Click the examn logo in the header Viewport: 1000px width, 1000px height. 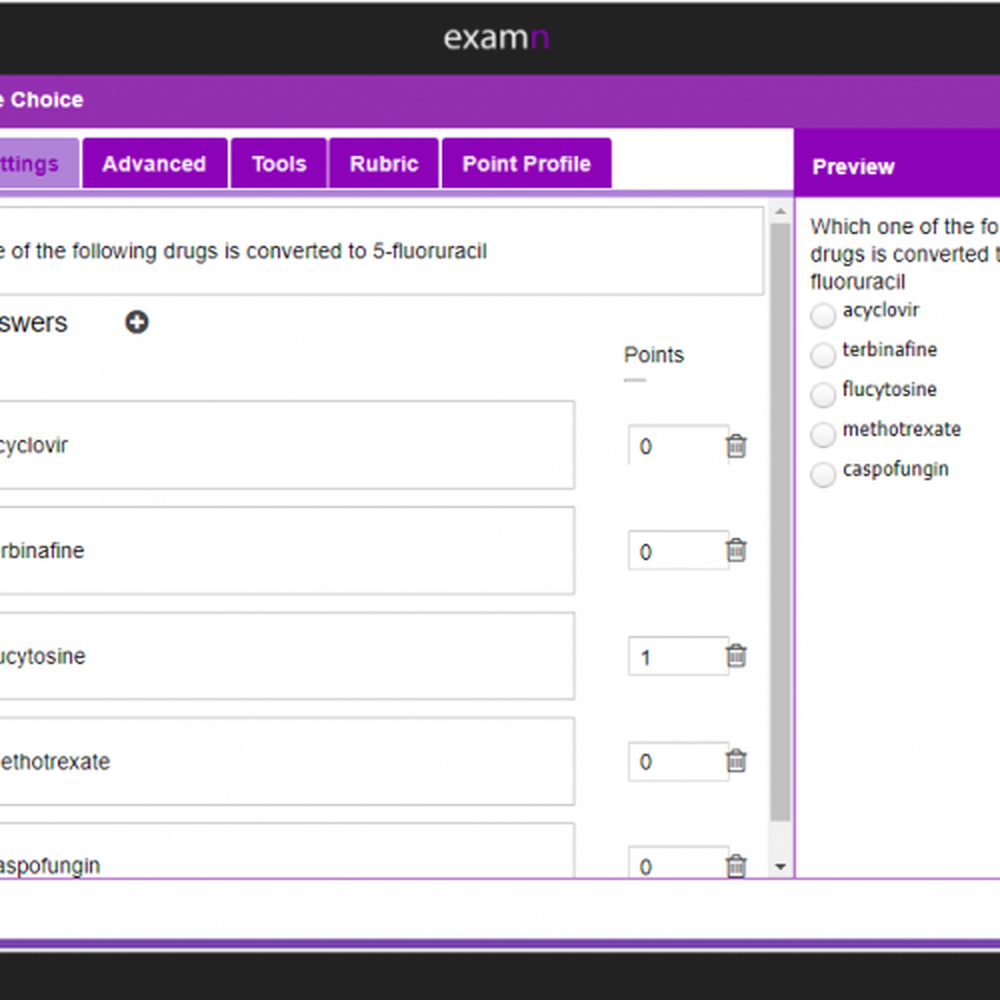pos(496,38)
